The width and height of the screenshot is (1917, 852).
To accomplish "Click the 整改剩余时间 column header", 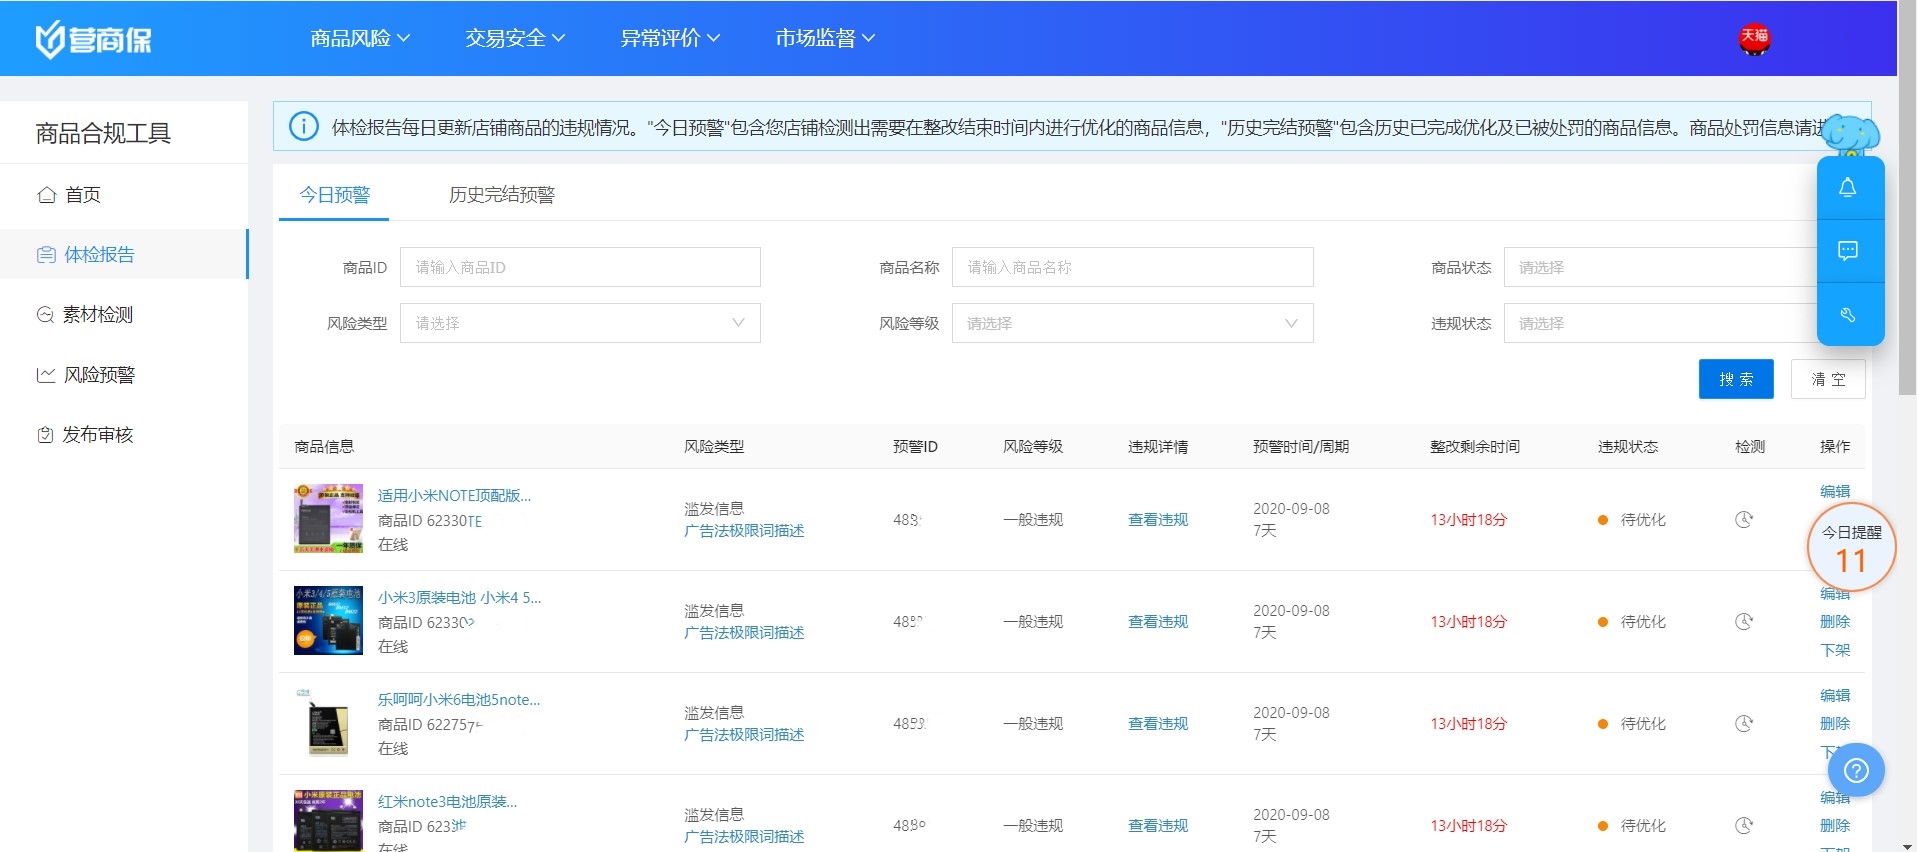I will pyautogui.click(x=1475, y=446).
